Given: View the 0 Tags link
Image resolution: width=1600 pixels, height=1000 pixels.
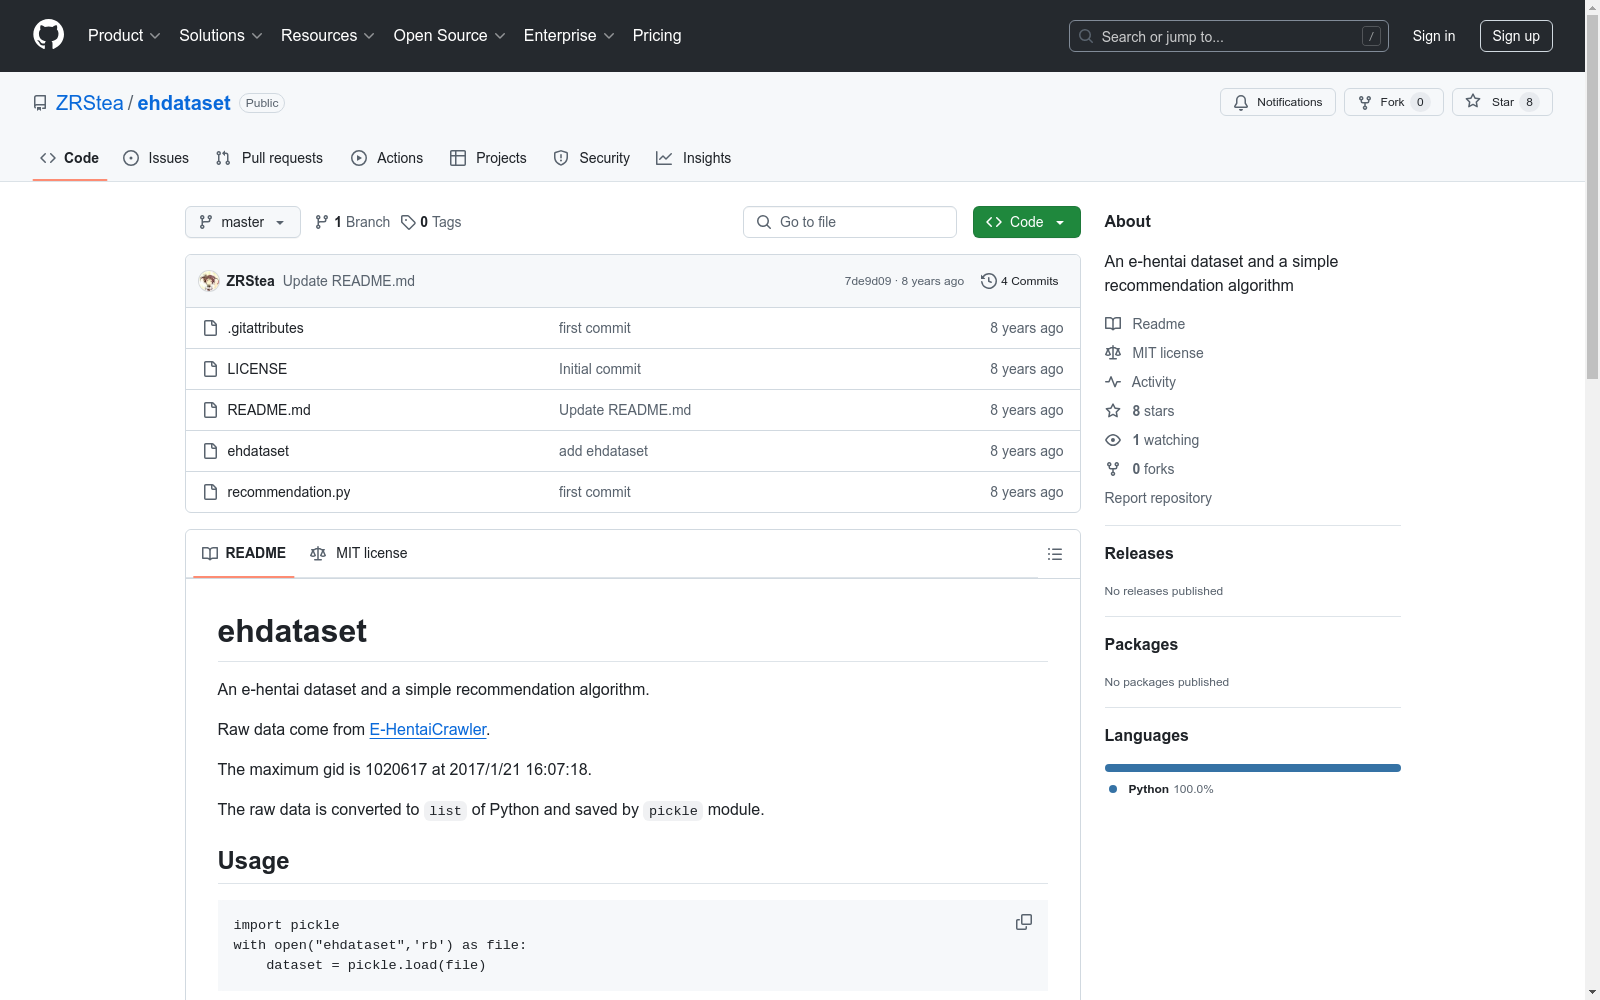Looking at the screenshot, I should pos(431,222).
